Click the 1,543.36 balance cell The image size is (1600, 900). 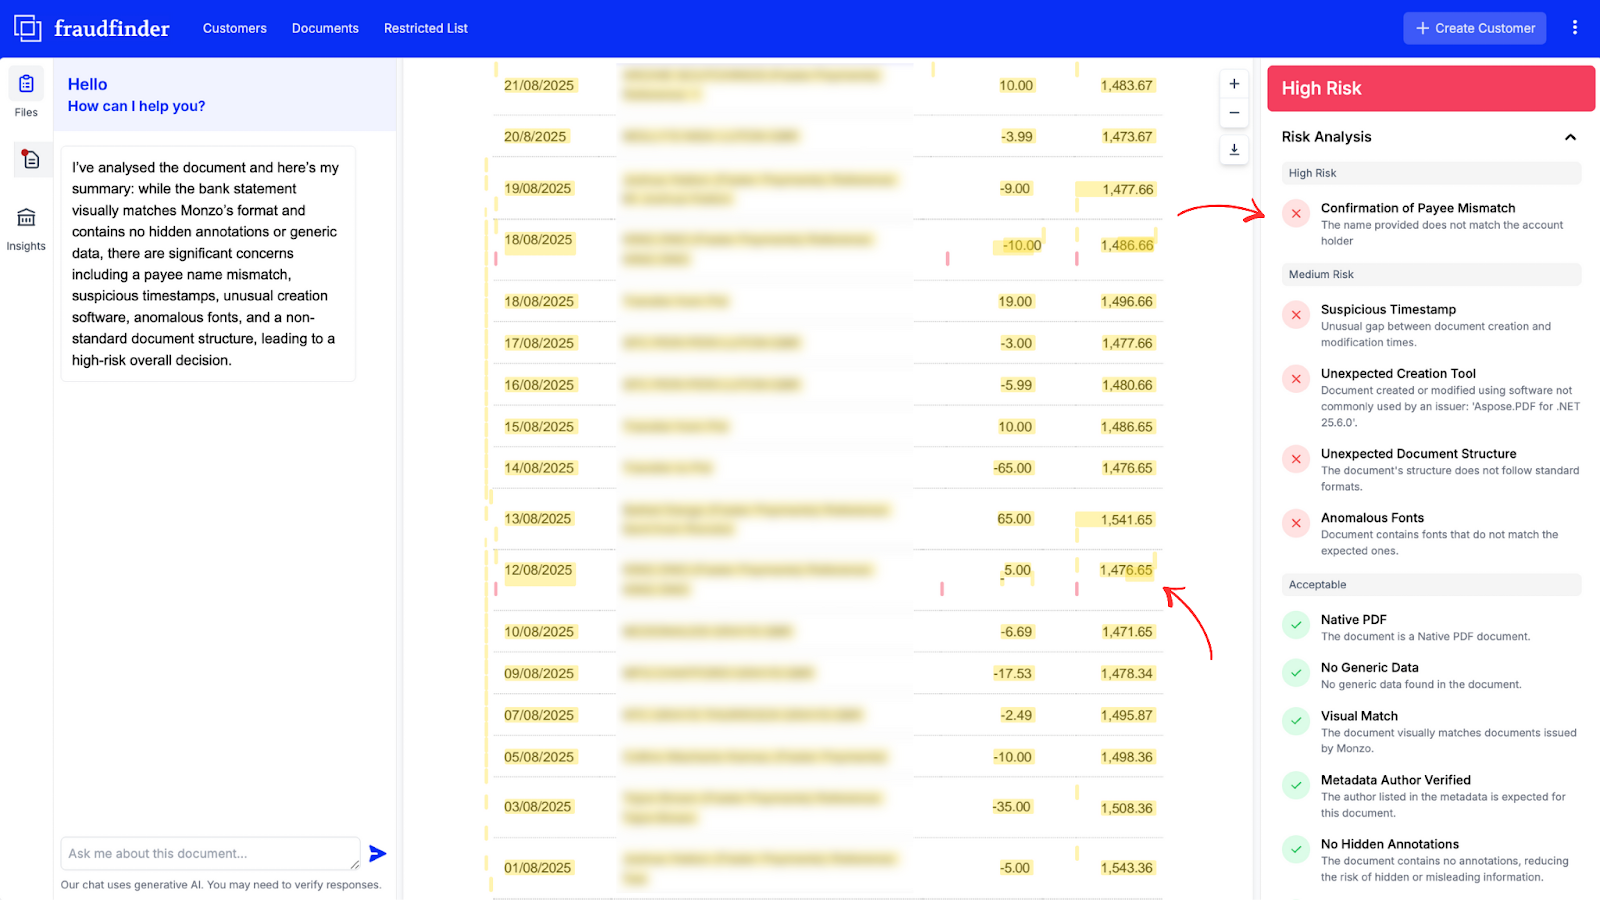coord(1126,868)
